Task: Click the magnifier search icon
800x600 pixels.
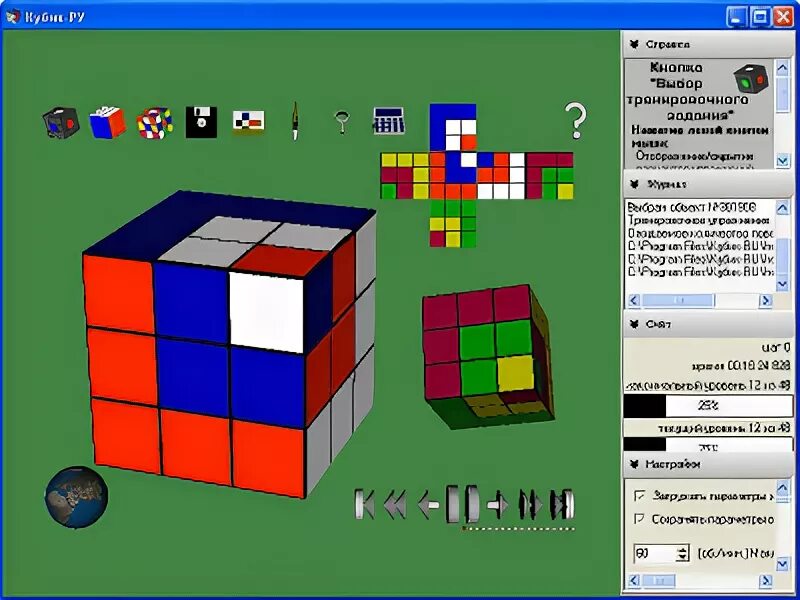Action: coord(342,122)
